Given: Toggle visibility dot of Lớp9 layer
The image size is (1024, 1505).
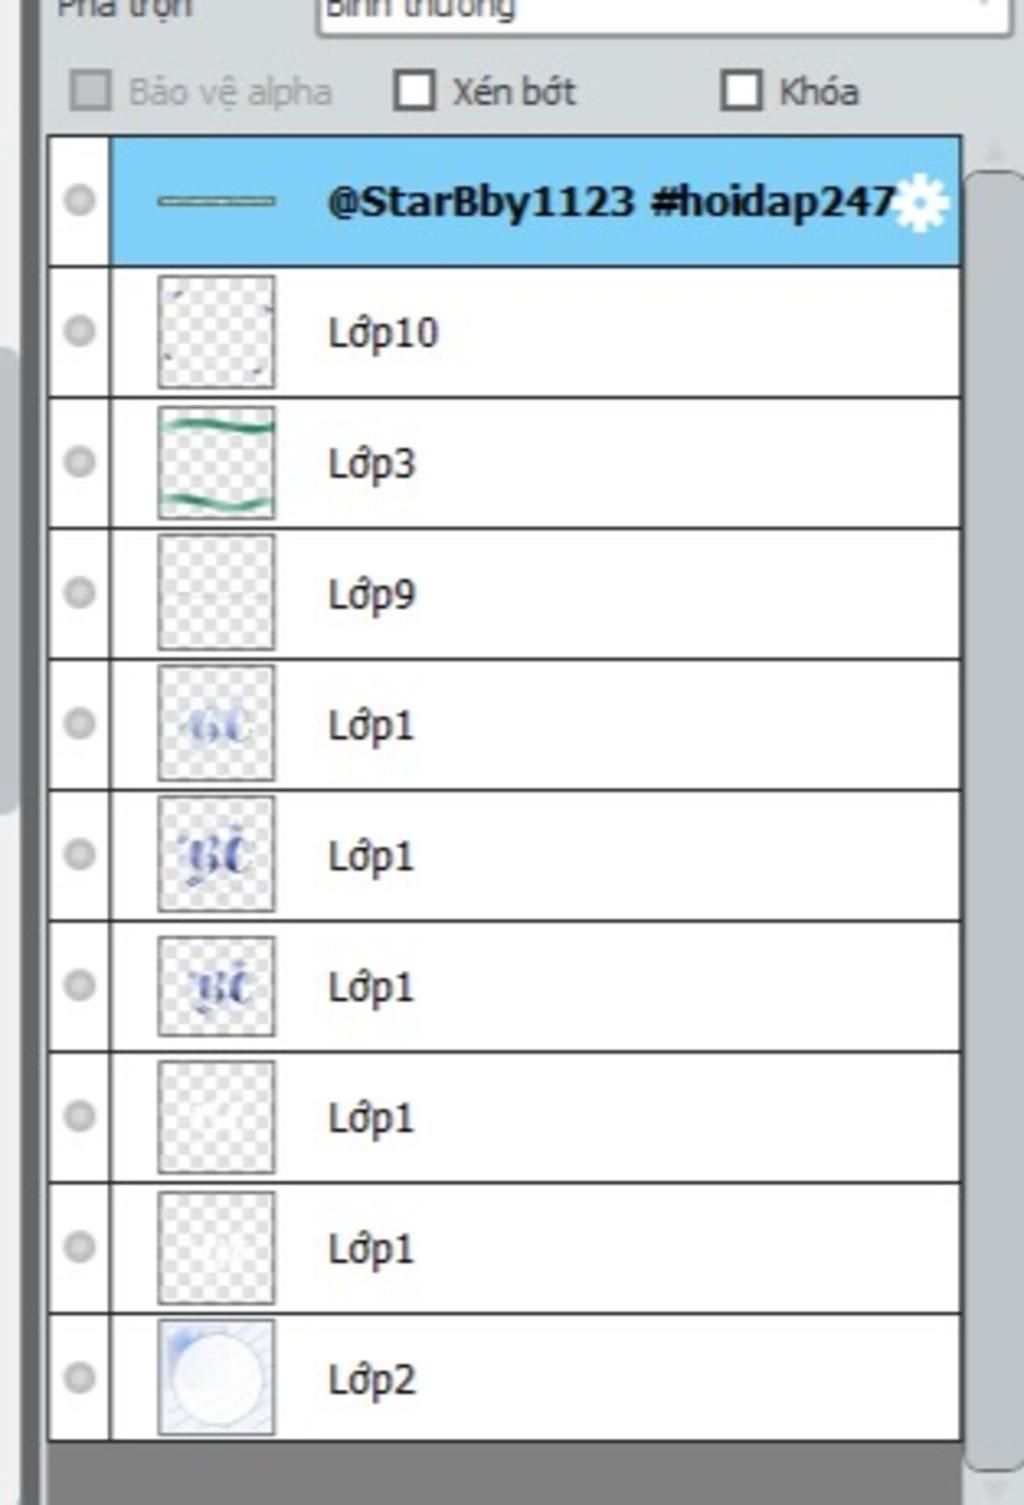Looking at the screenshot, I should (80, 593).
